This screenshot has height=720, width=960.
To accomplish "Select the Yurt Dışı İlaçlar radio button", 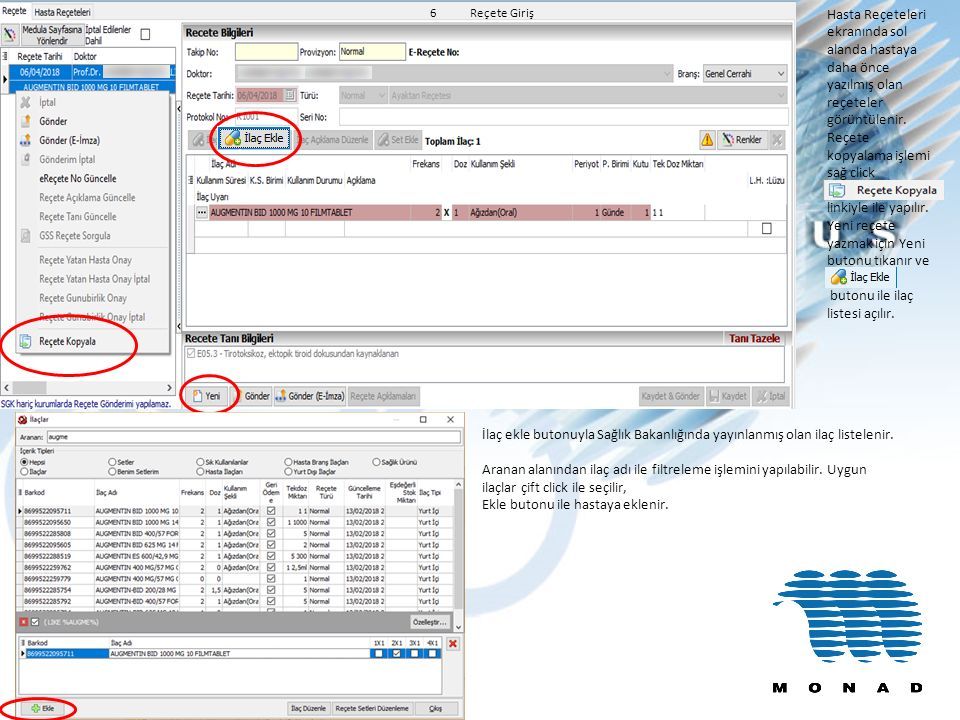I will point(288,471).
